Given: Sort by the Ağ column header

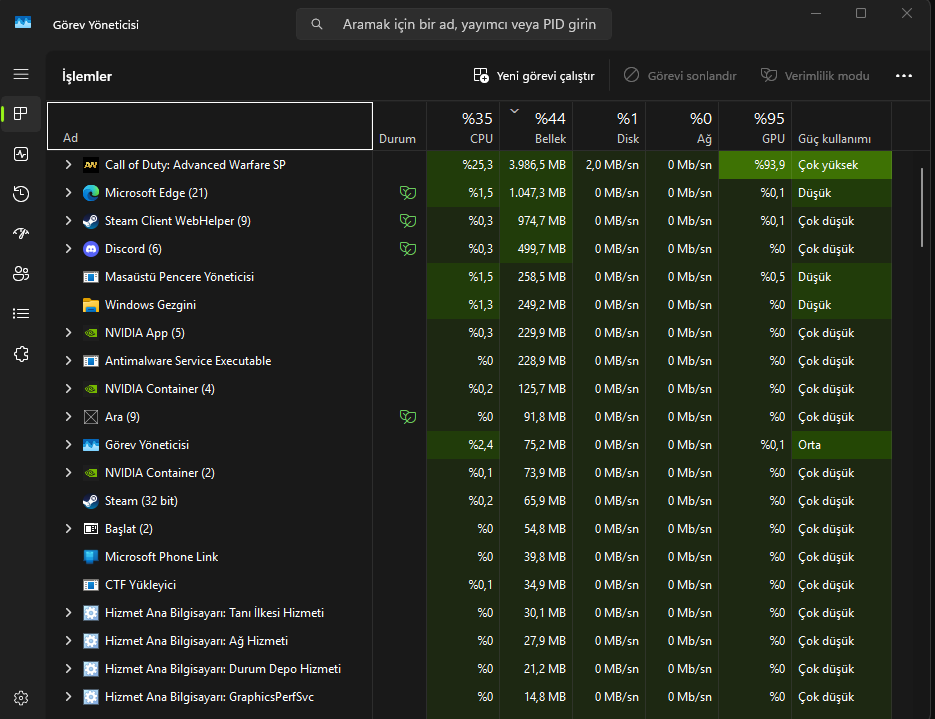Looking at the screenshot, I should coord(682,126).
